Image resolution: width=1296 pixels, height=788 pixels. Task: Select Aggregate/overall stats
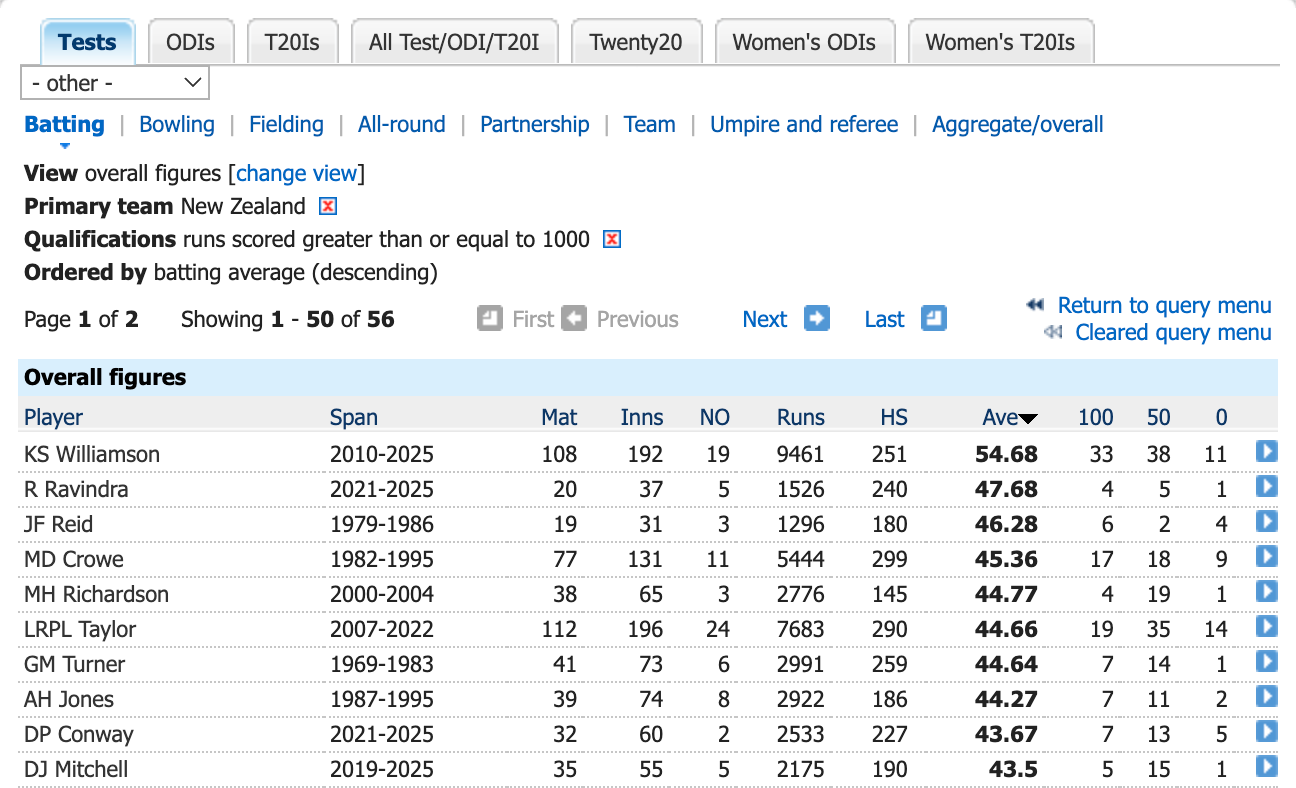(x=1018, y=124)
